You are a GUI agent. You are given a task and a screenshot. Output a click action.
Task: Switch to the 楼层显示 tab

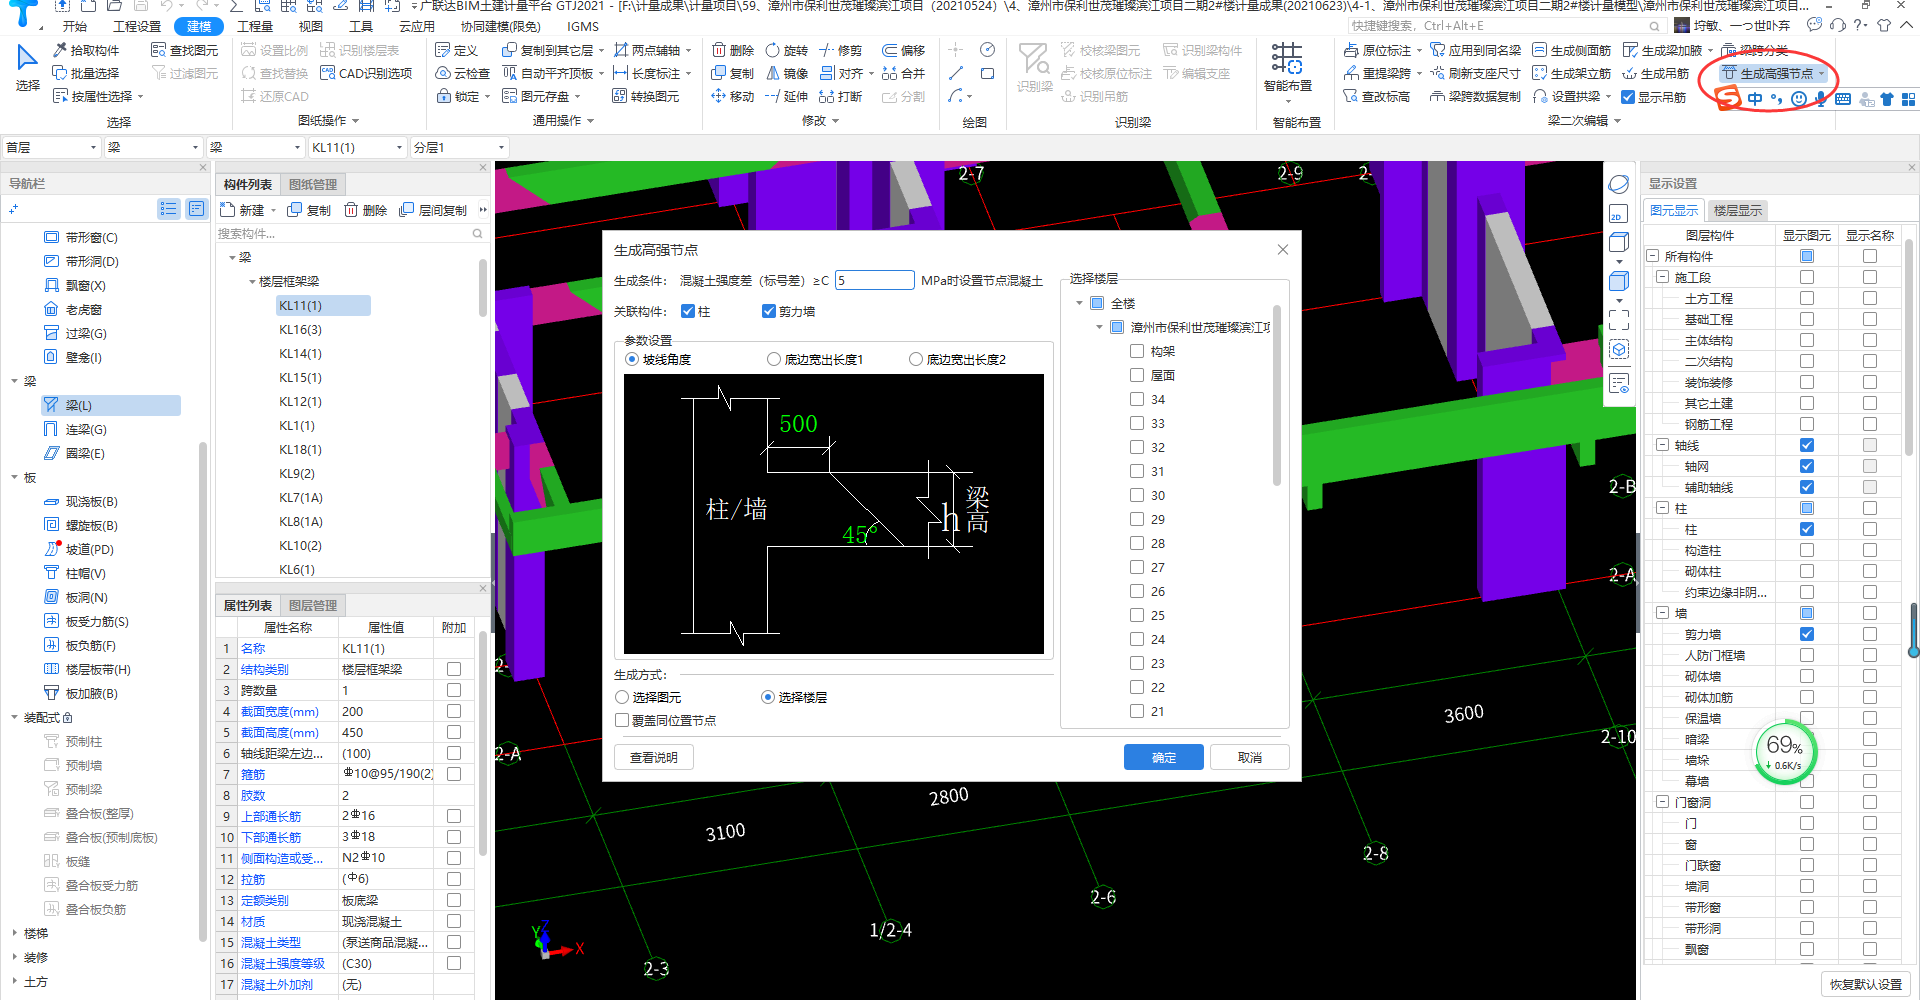pos(1737,210)
